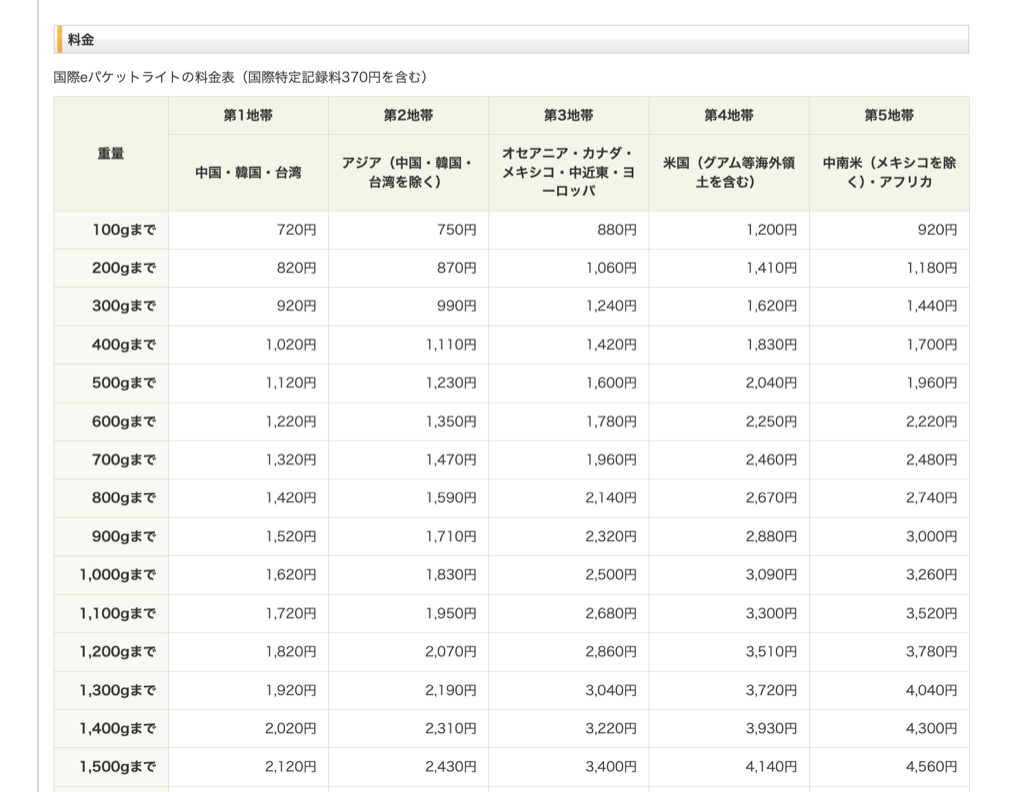Image resolution: width=1024 pixels, height=792 pixels.
Task: Click the 1,000gまで row label
Action: [x=118, y=575]
